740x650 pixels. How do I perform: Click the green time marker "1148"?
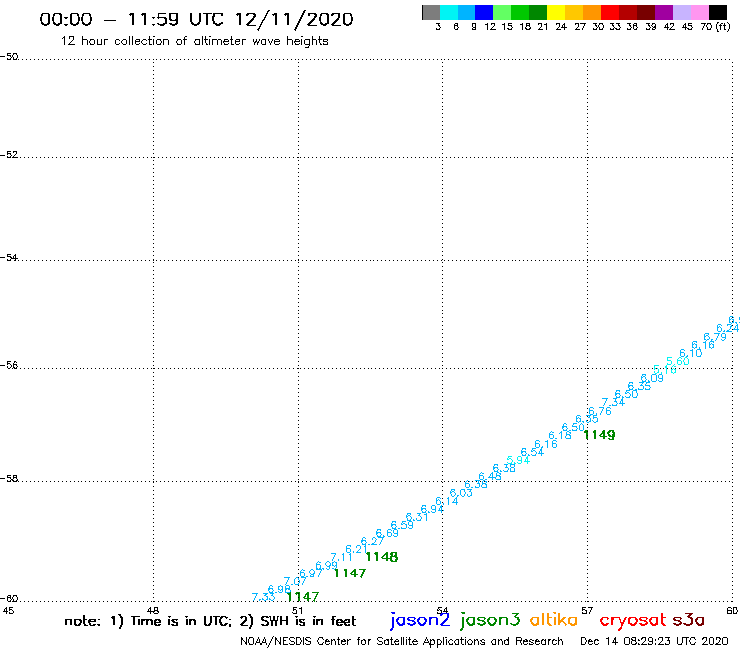(382, 557)
